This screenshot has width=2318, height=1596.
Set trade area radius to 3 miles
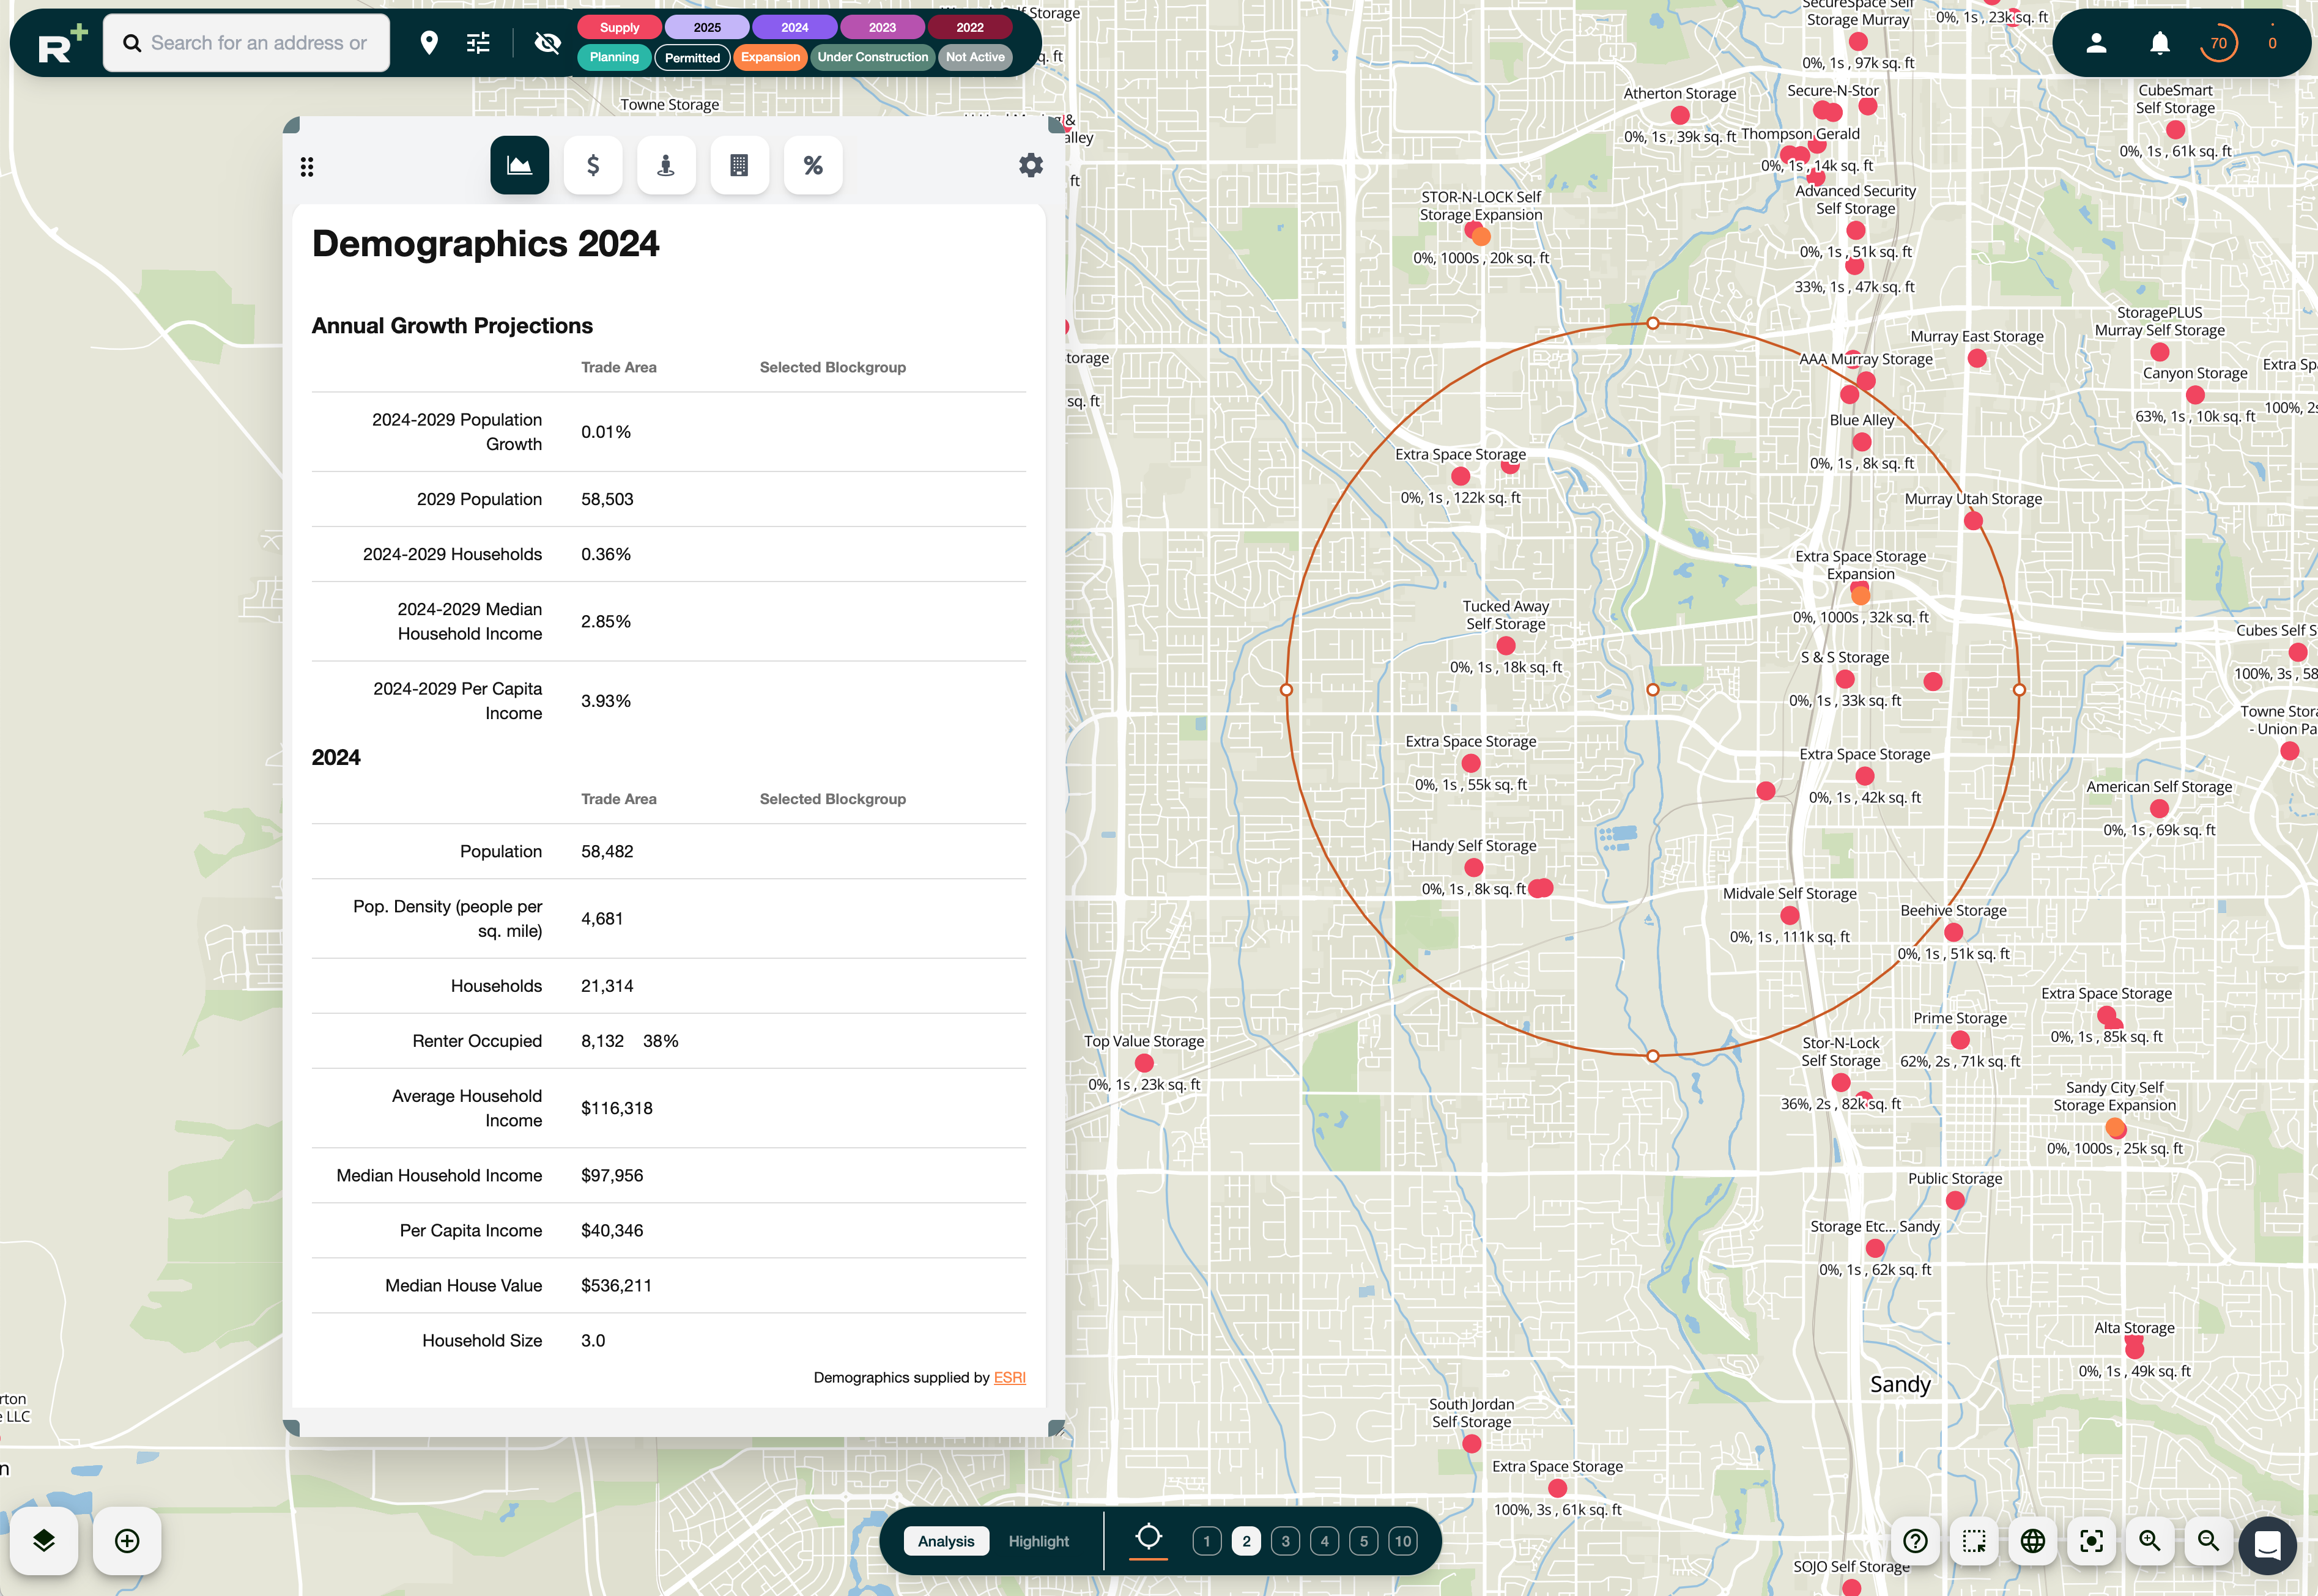(1285, 1541)
